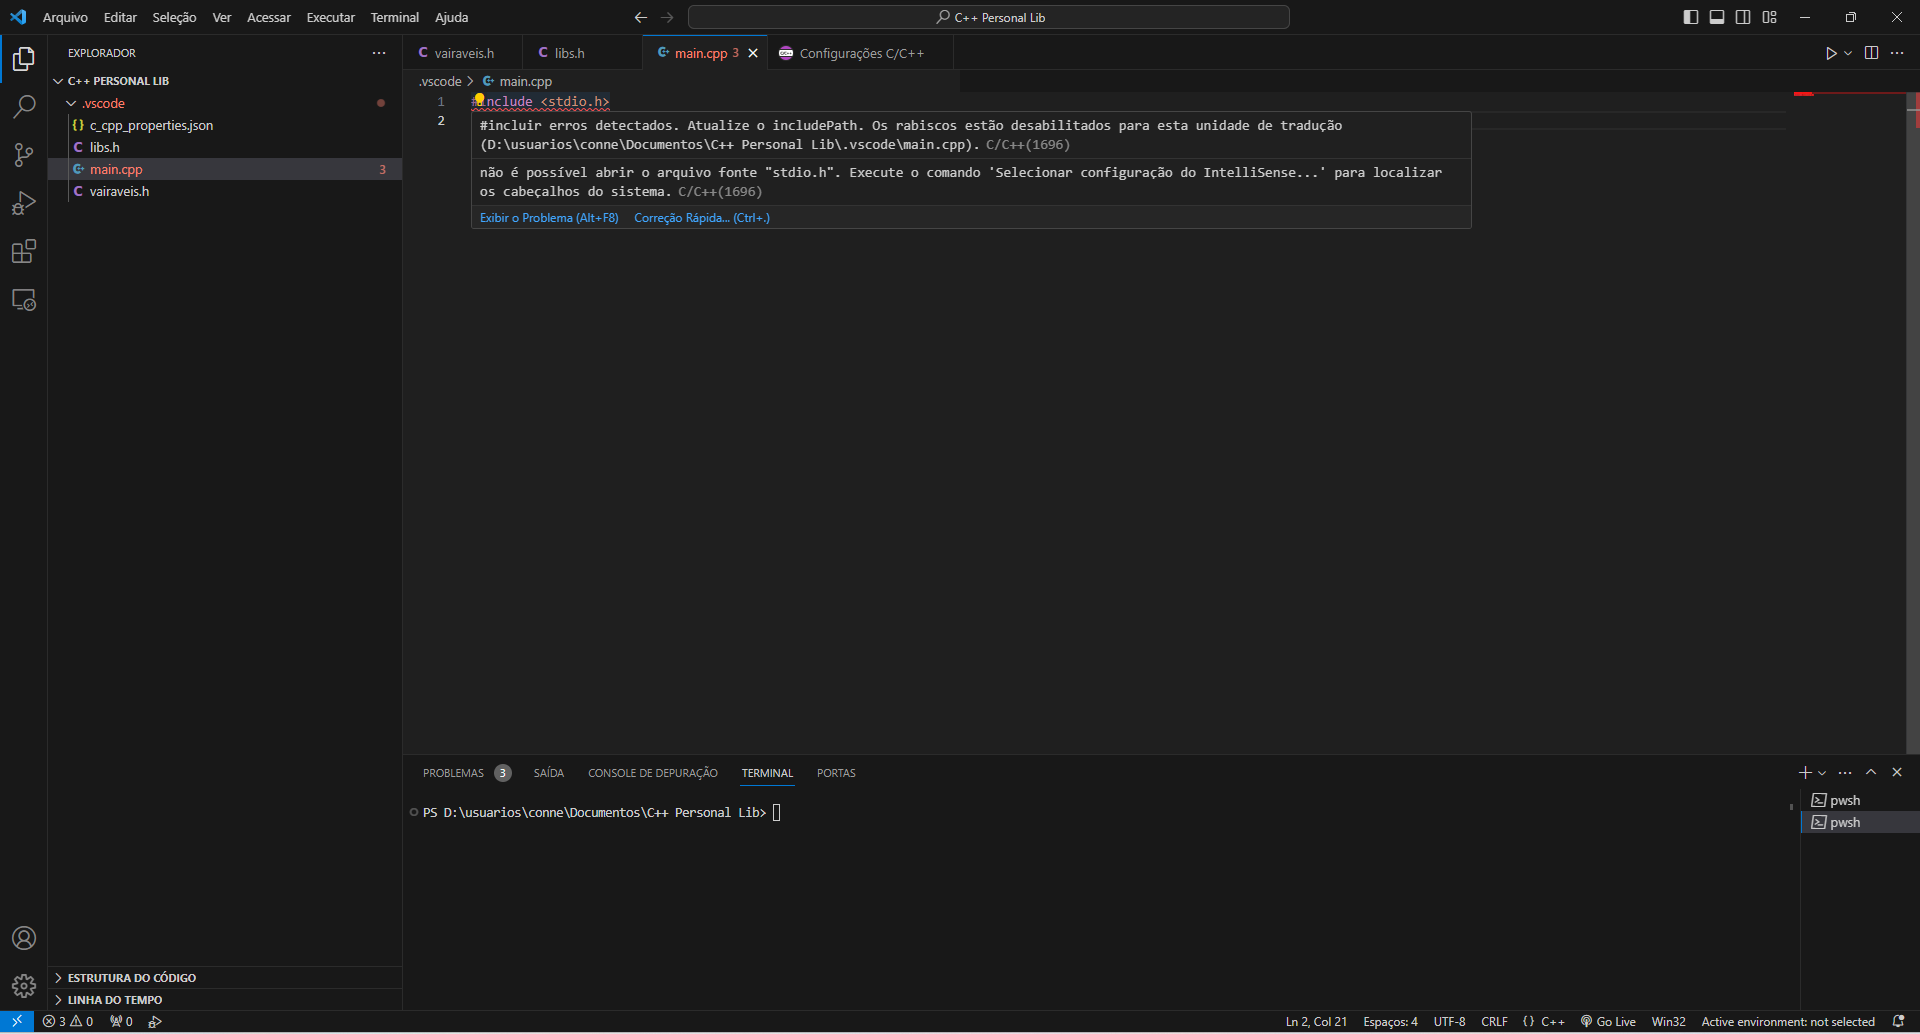Open the Extensions view

coord(24,251)
